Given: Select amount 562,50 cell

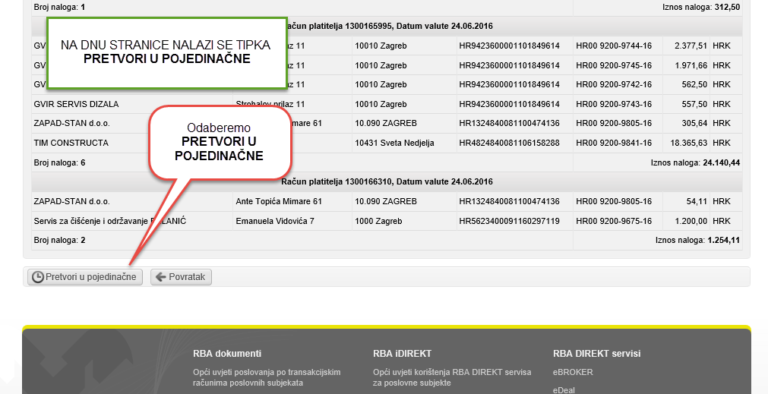Looking at the screenshot, I should click(695, 84).
